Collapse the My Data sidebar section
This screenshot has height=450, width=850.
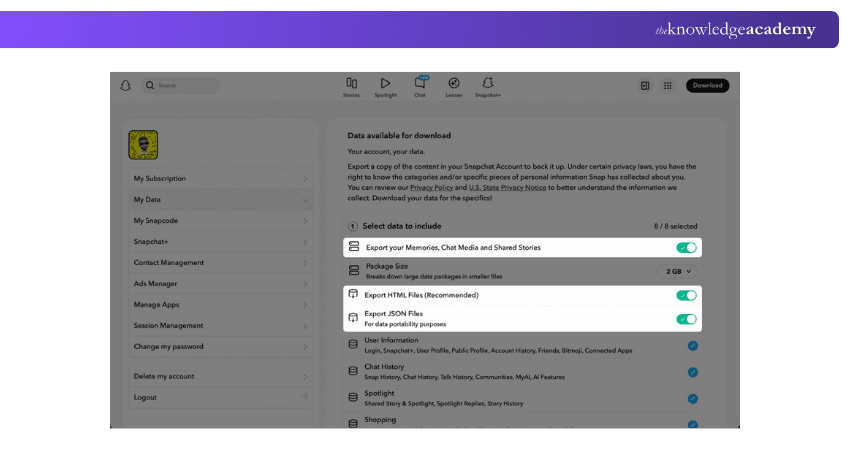[221, 200]
